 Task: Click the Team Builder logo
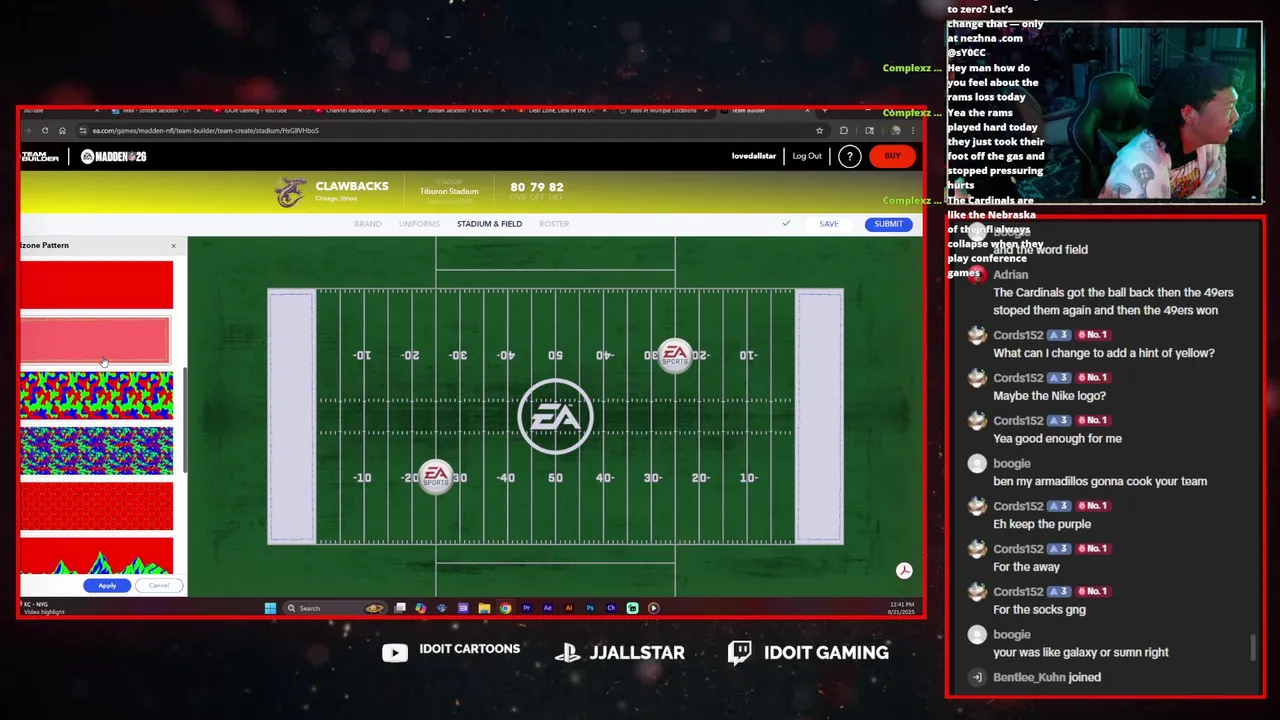click(40, 156)
